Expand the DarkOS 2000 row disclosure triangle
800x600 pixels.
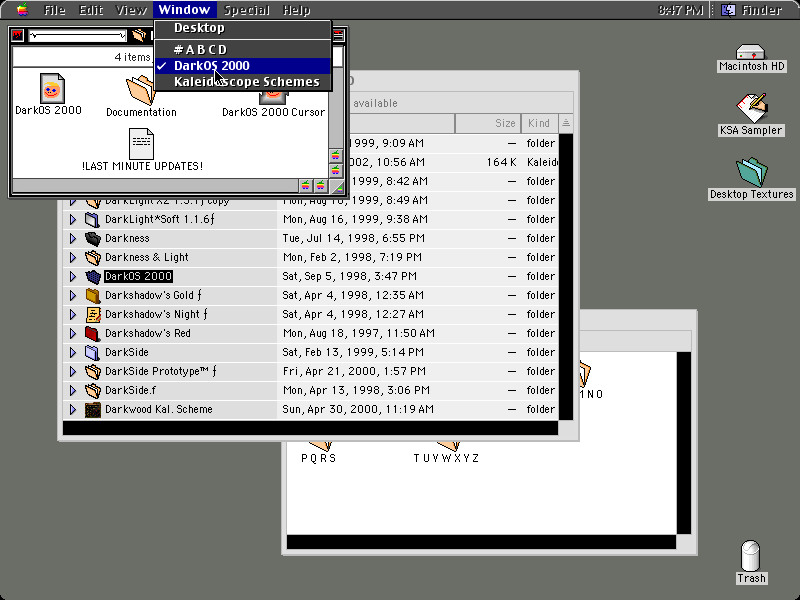72,276
